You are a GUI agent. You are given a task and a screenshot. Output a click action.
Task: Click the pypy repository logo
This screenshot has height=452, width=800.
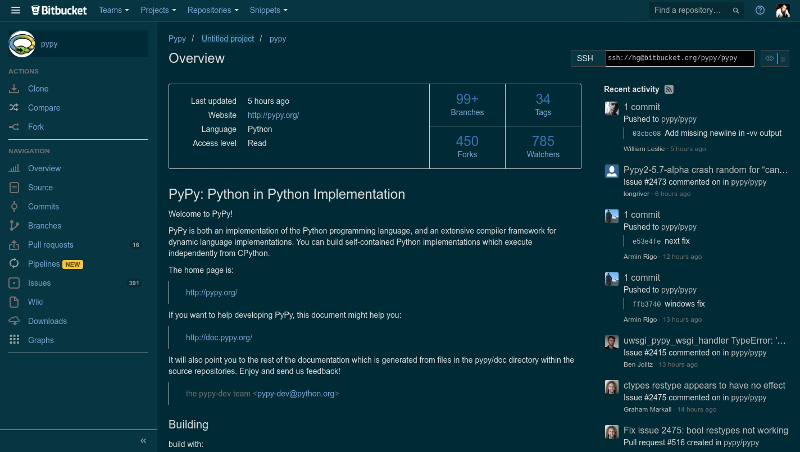(22, 44)
